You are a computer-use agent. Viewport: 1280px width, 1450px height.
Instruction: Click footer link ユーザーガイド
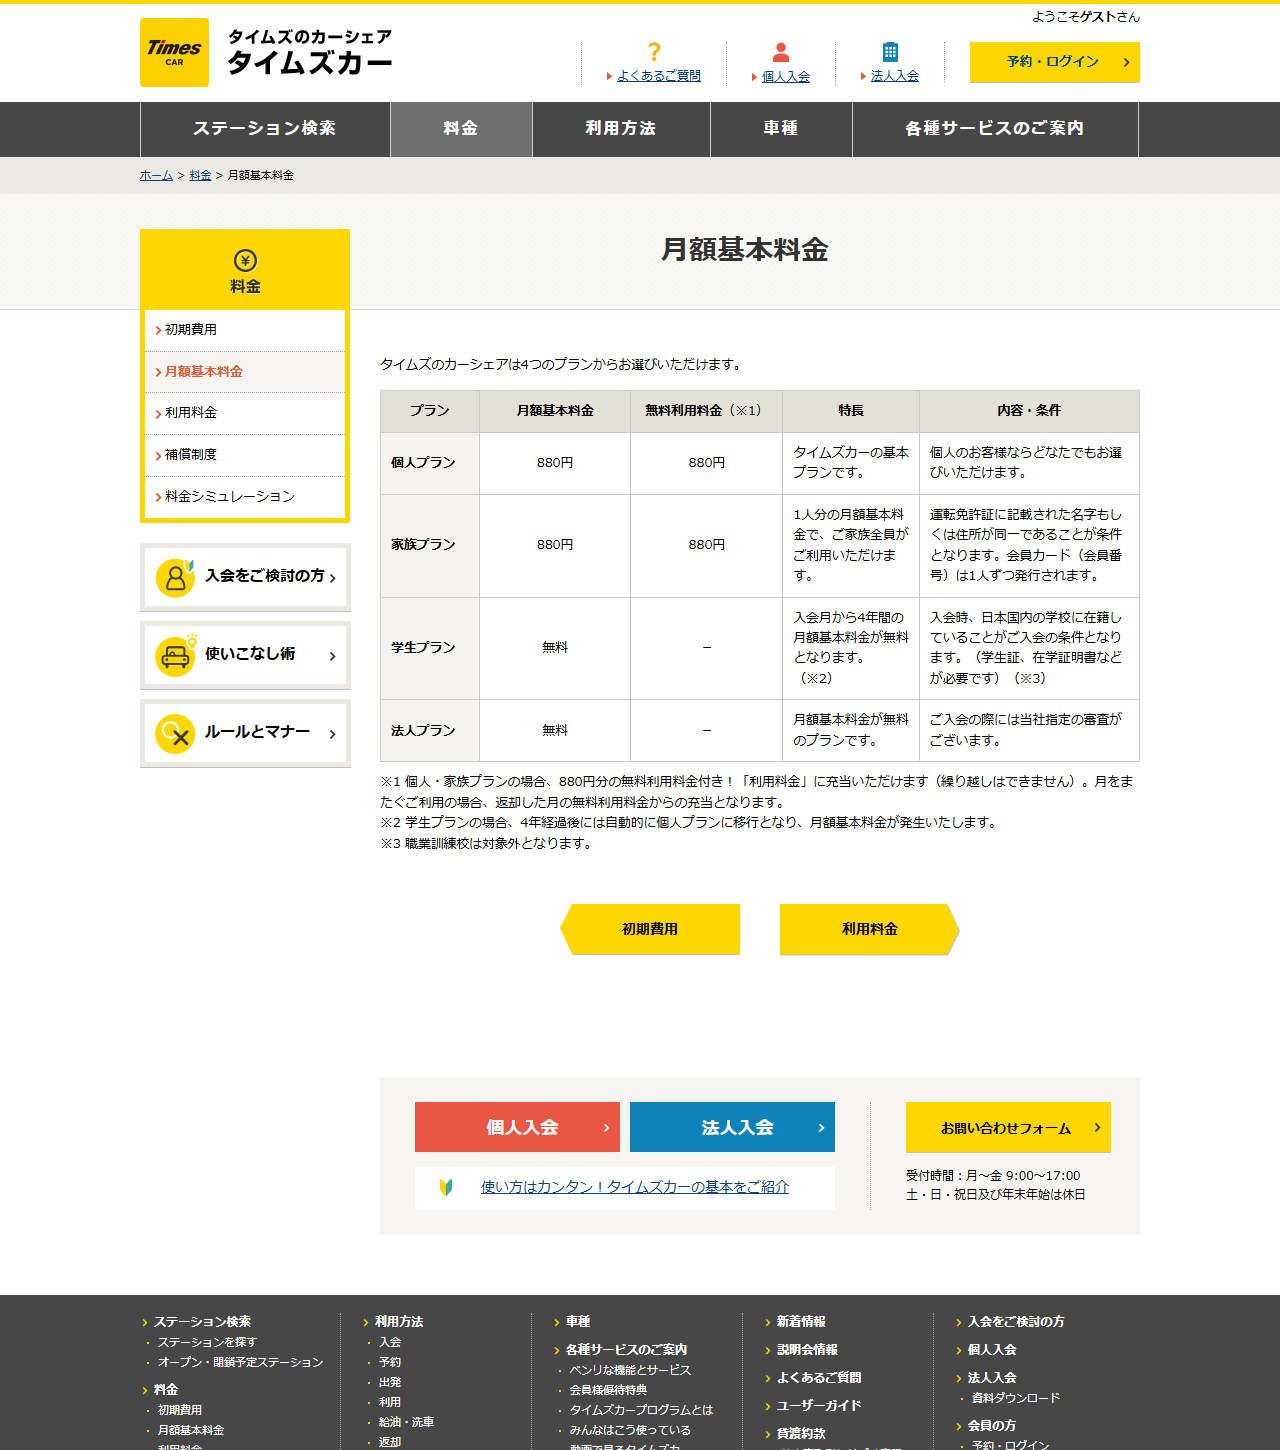pyautogui.click(x=819, y=1406)
